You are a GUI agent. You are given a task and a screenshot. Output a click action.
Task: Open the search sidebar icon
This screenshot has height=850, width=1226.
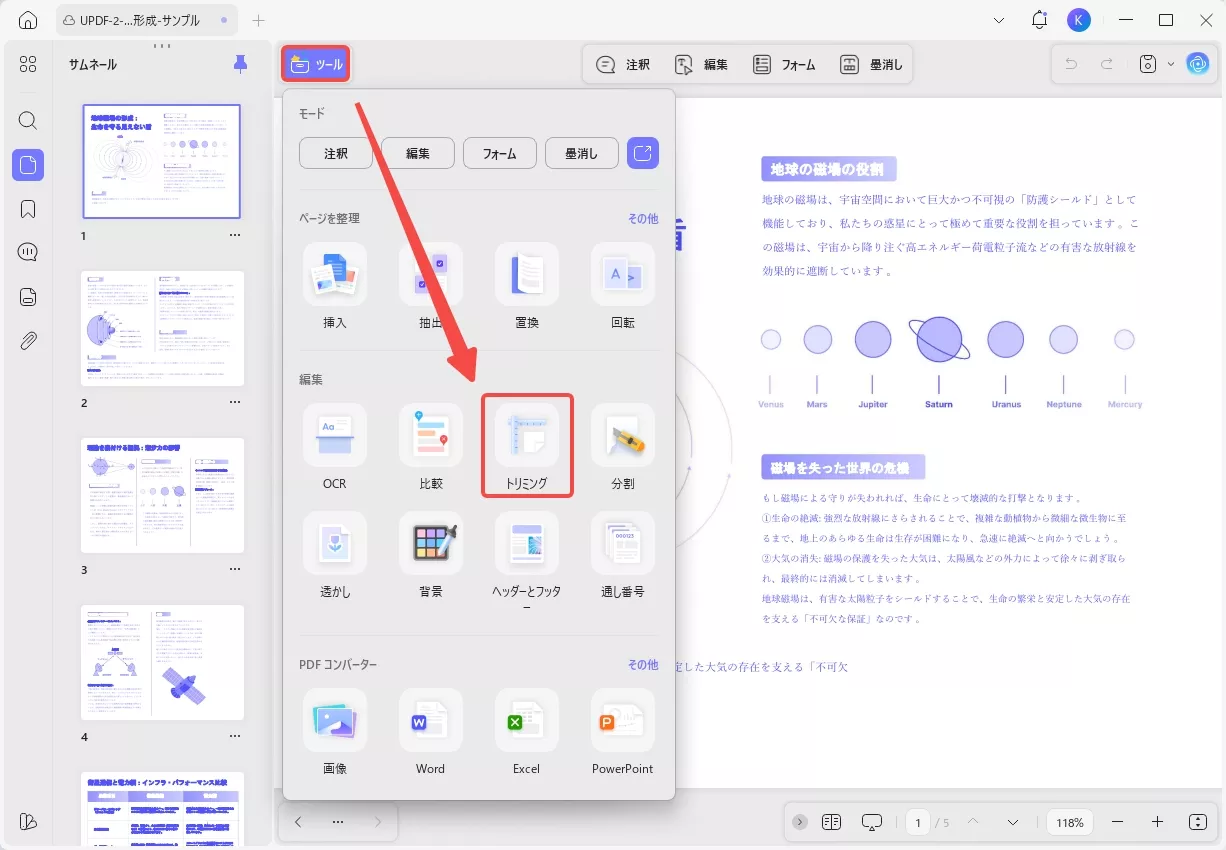point(28,121)
